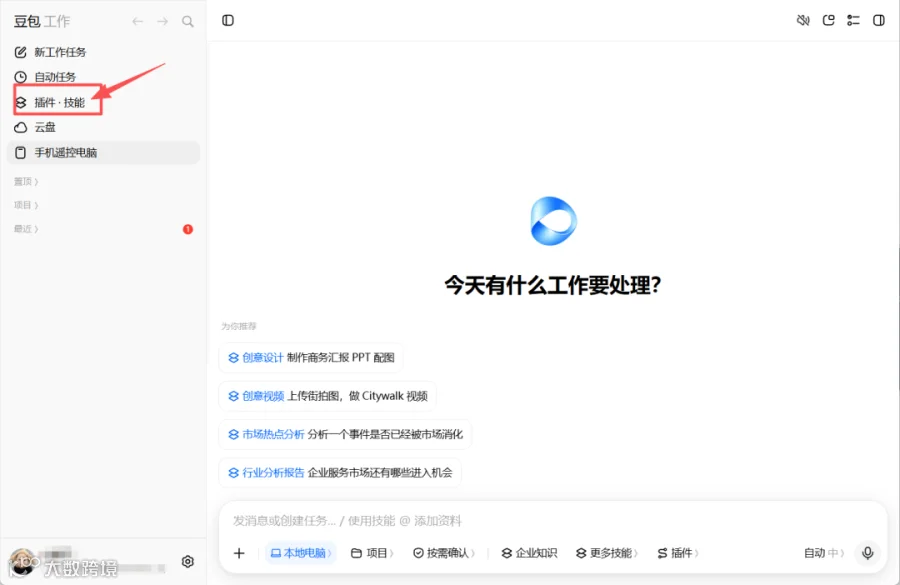Expand the 项目 section in the sidebar
900x585 pixels.
click(26, 205)
